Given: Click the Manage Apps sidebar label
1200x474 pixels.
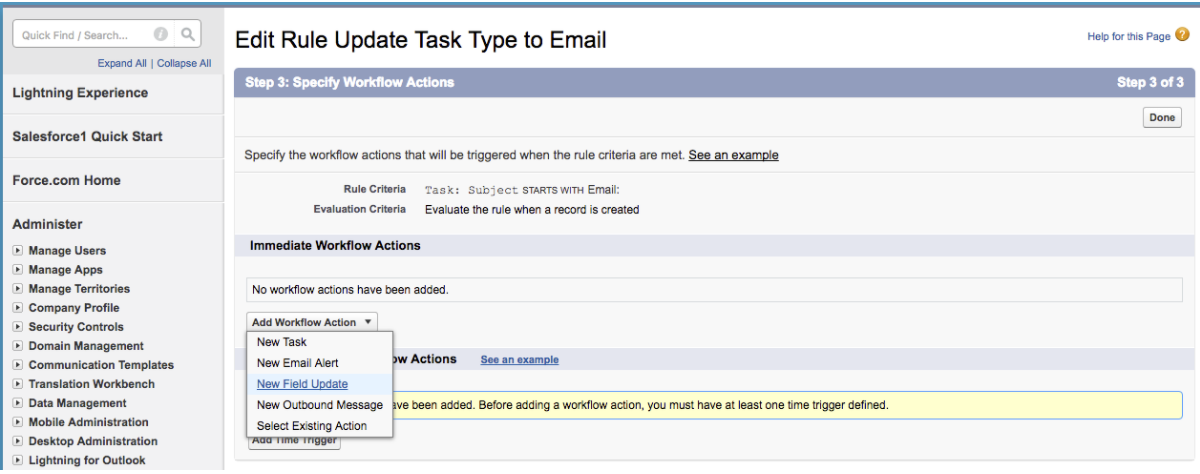Looking at the screenshot, I should (x=65, y=270).
